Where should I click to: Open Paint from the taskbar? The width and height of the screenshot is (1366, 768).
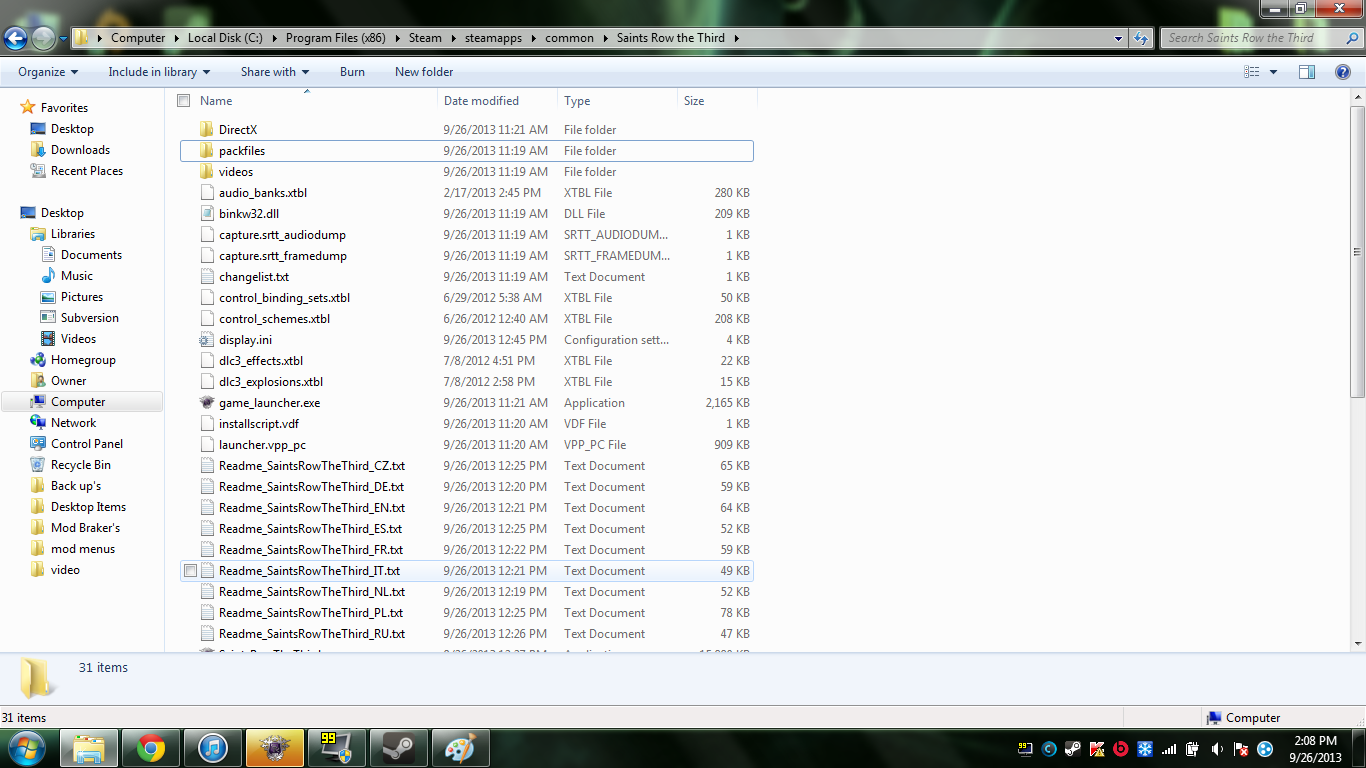[461, 748]
